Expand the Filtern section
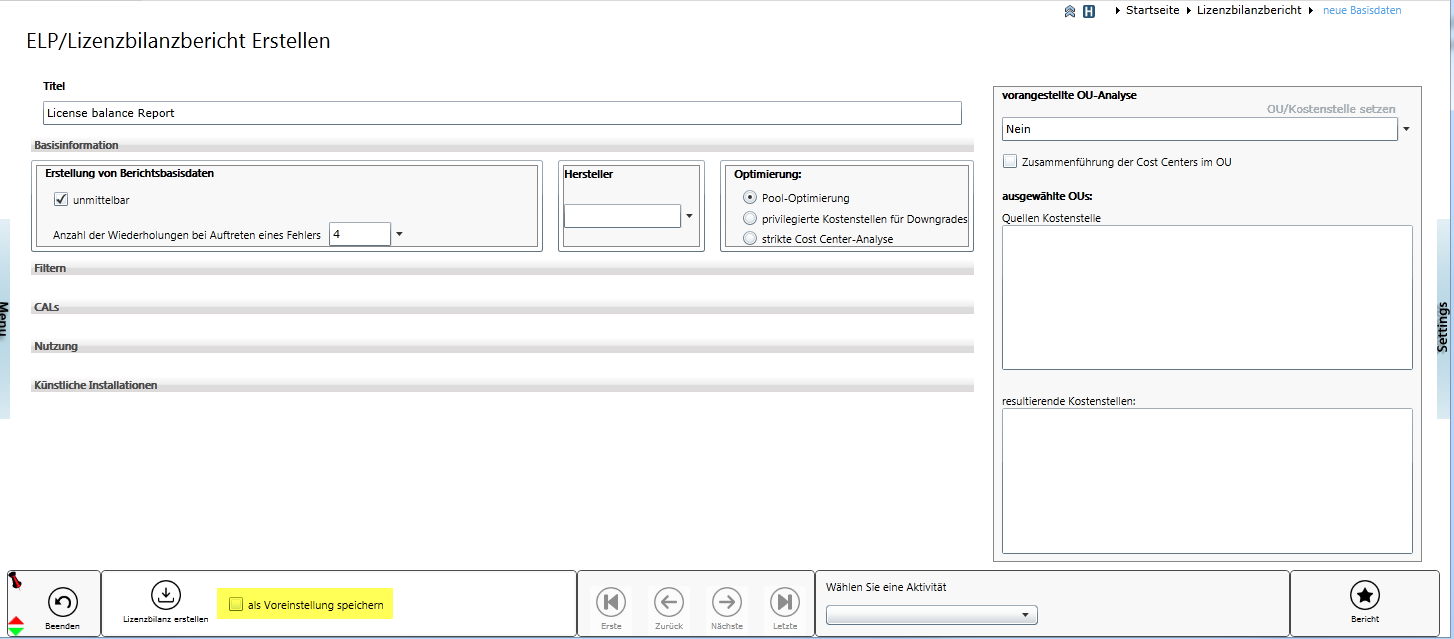The height and width of the screenshot is (639, 1454). pyautogui.click(x=49, y=269)
